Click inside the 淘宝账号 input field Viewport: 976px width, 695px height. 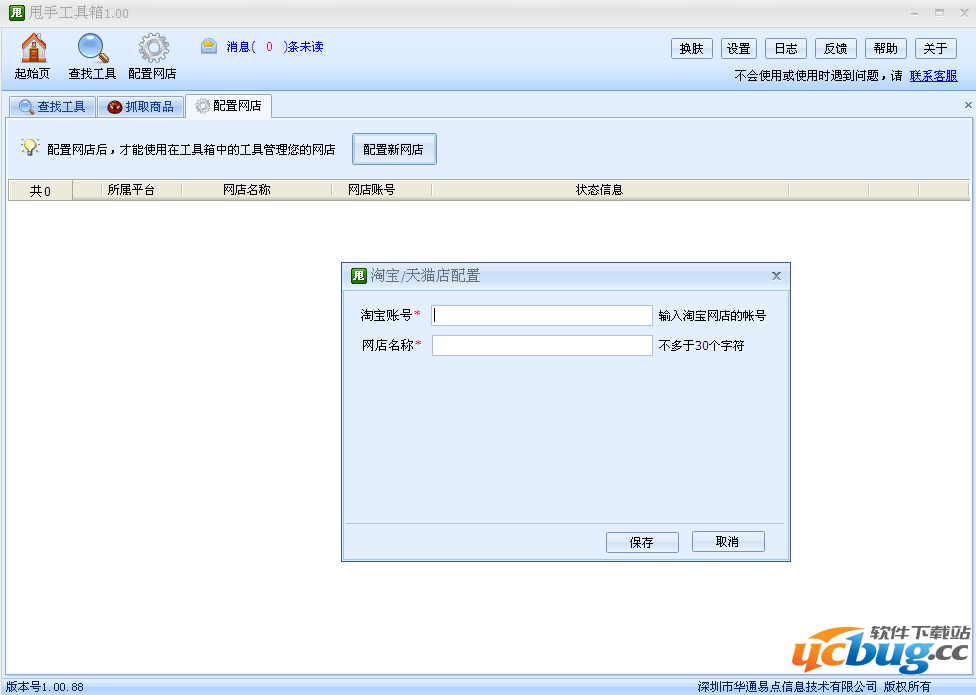(x=540, y=315)
